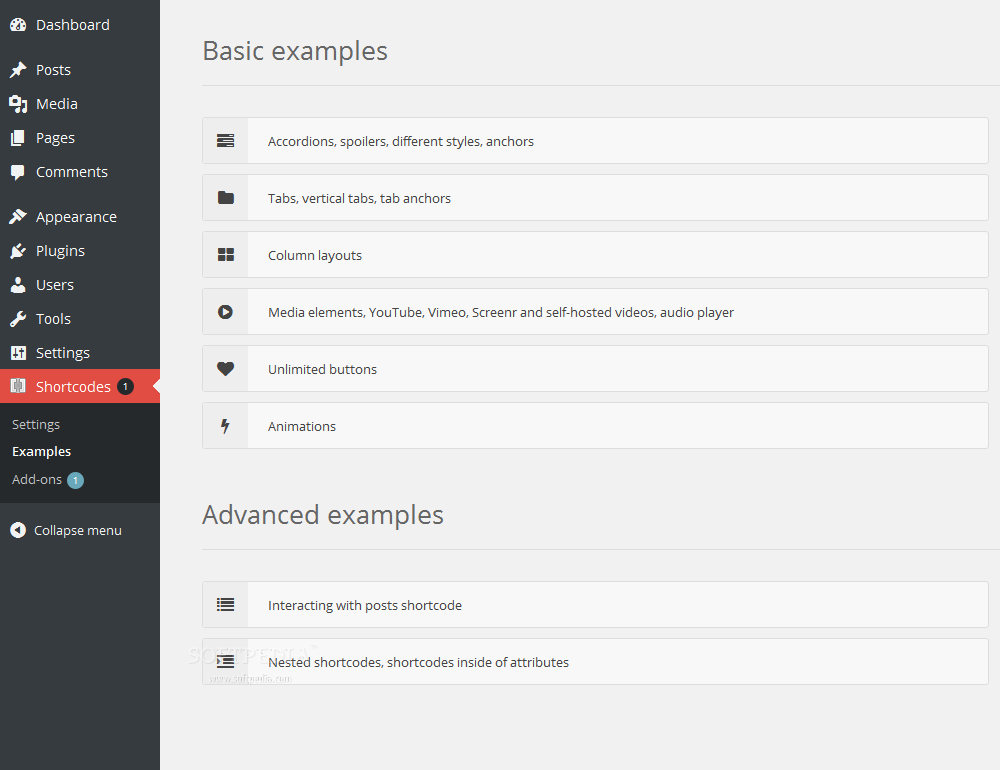Click the play icon beside Media elements
Screen dimensions: 1000x770
pyautogui.click(x=225, y=312)
